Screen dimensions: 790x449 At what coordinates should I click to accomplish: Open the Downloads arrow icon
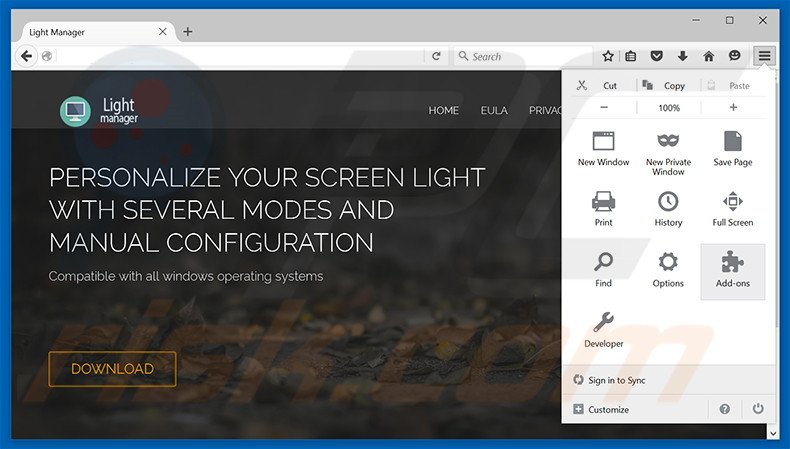point(683,56)
